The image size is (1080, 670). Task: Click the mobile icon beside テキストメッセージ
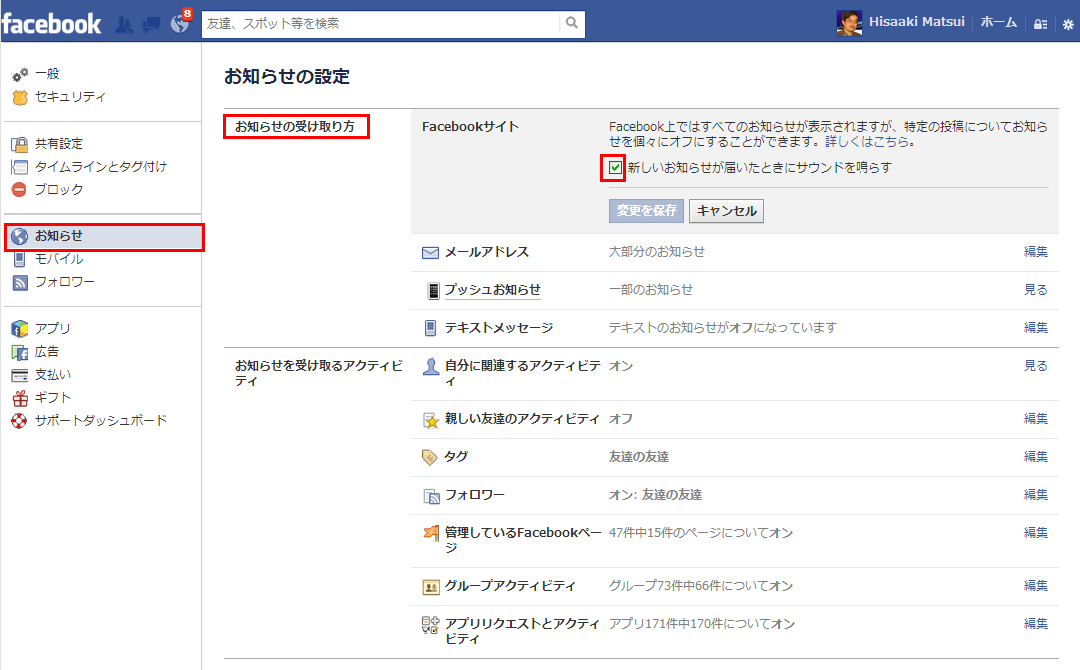(430, 328)
